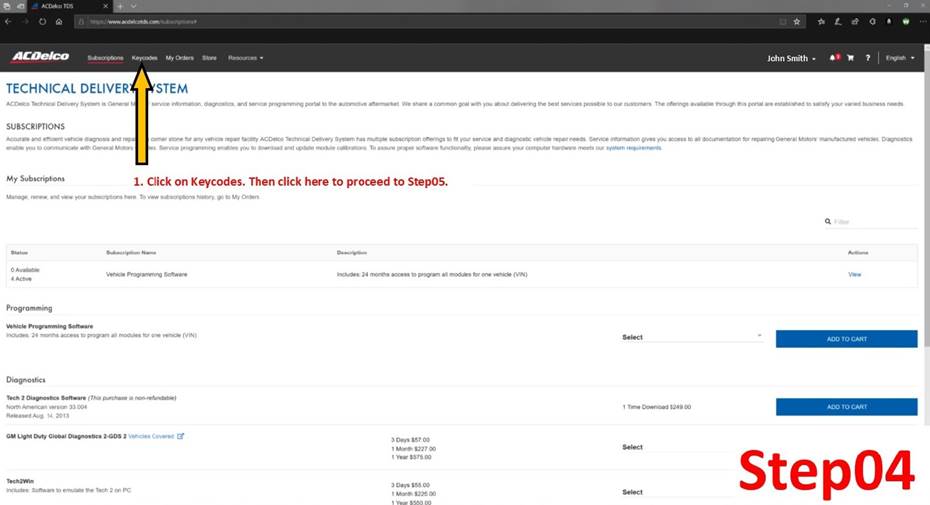
Task: Click the Filter search field
Action: click(x=875, y=221)
